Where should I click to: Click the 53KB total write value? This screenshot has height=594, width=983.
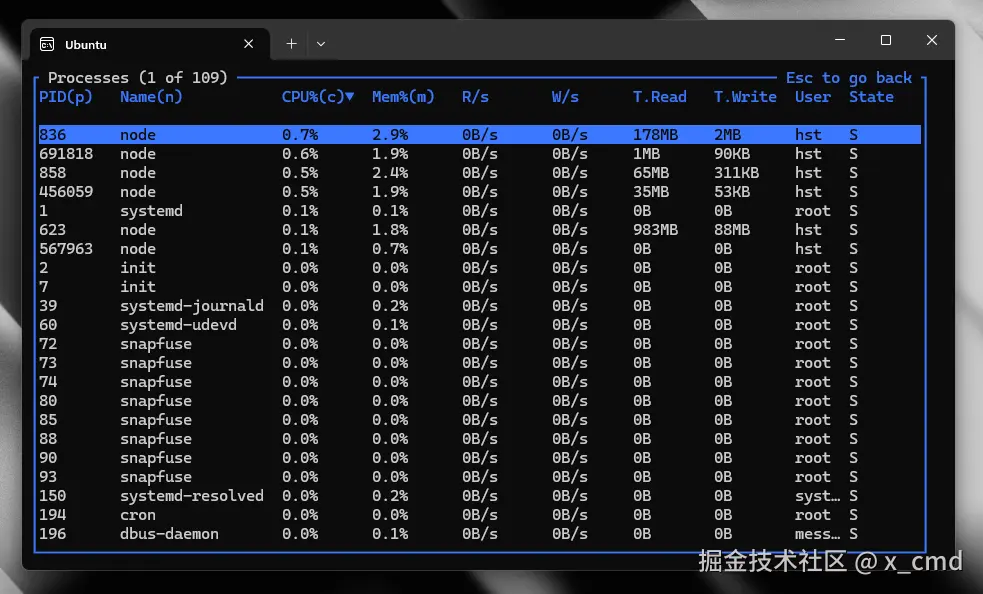pyautogui.click(x=732, y=192)
